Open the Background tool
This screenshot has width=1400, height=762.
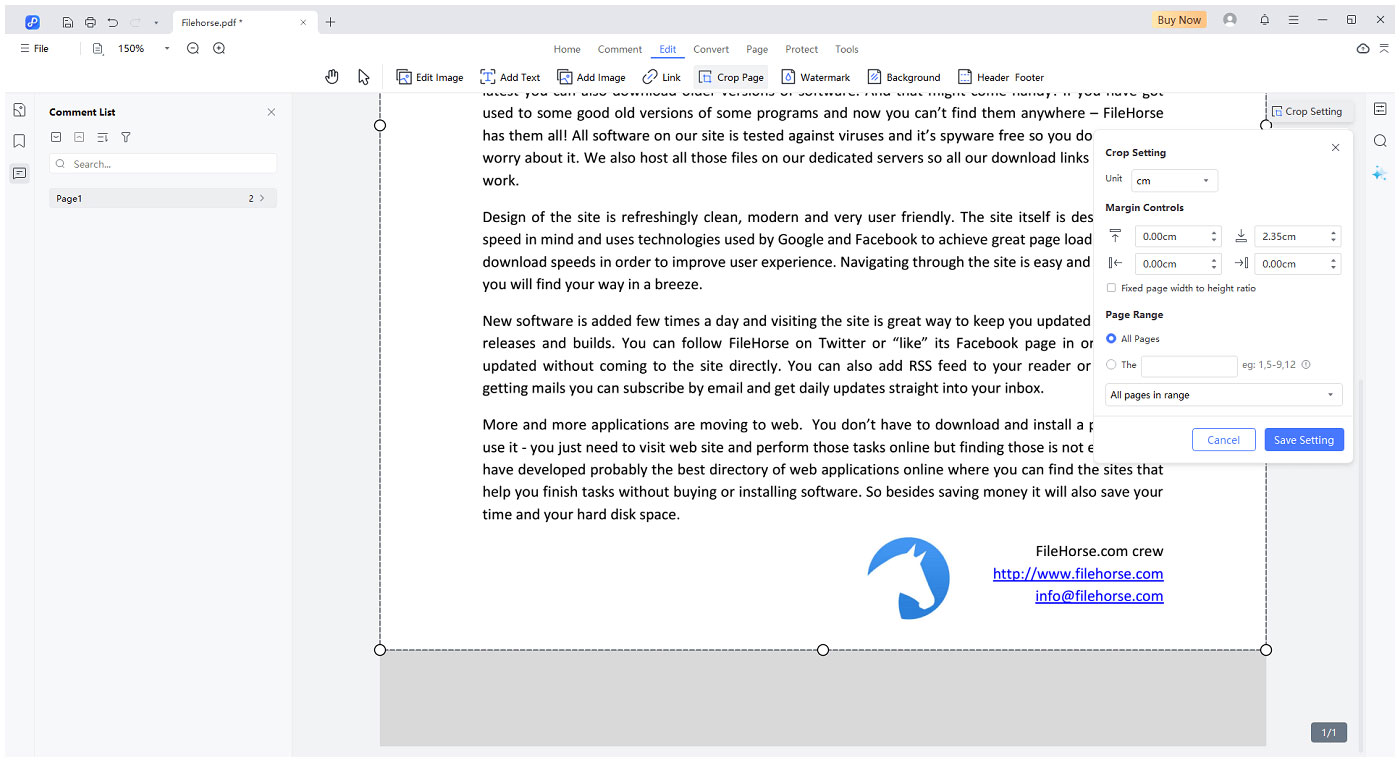tap(904, 77)
